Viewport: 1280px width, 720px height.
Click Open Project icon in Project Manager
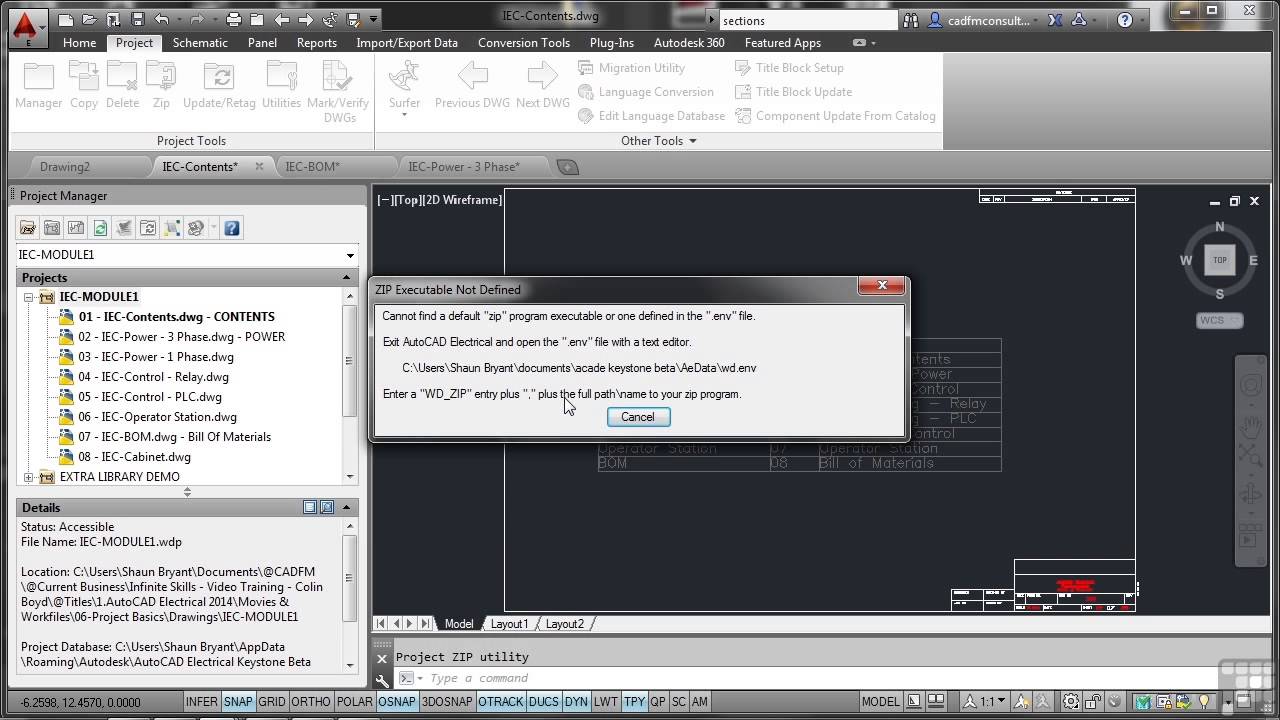pos(28,228)
